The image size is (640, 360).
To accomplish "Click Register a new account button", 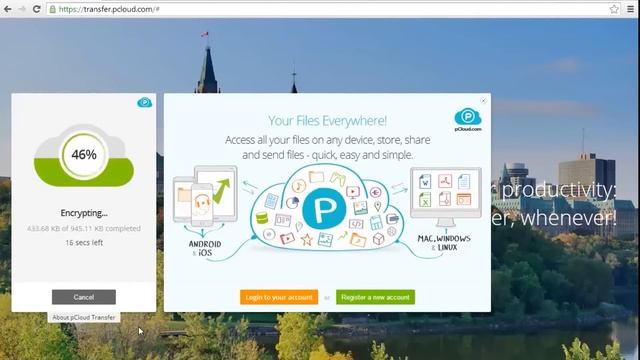I will tap(375, 297).
